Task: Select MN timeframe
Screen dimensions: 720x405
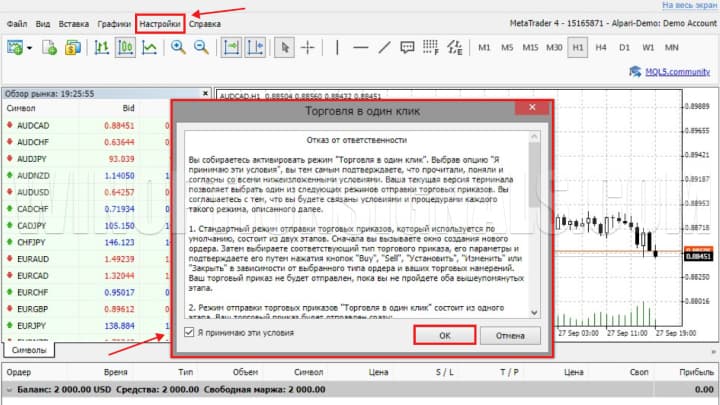Action: (x=671, y=47)
